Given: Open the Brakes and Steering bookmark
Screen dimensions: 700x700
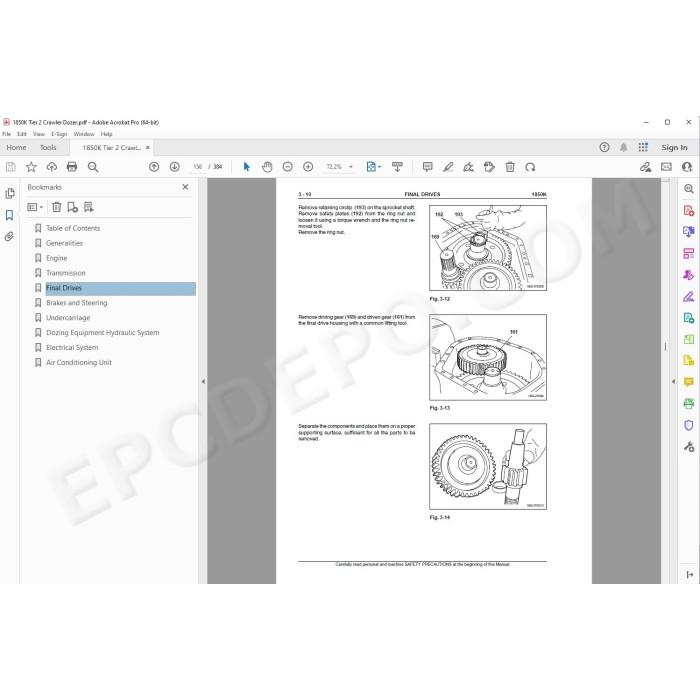Looking at the screenshot, I should point(77,303).
